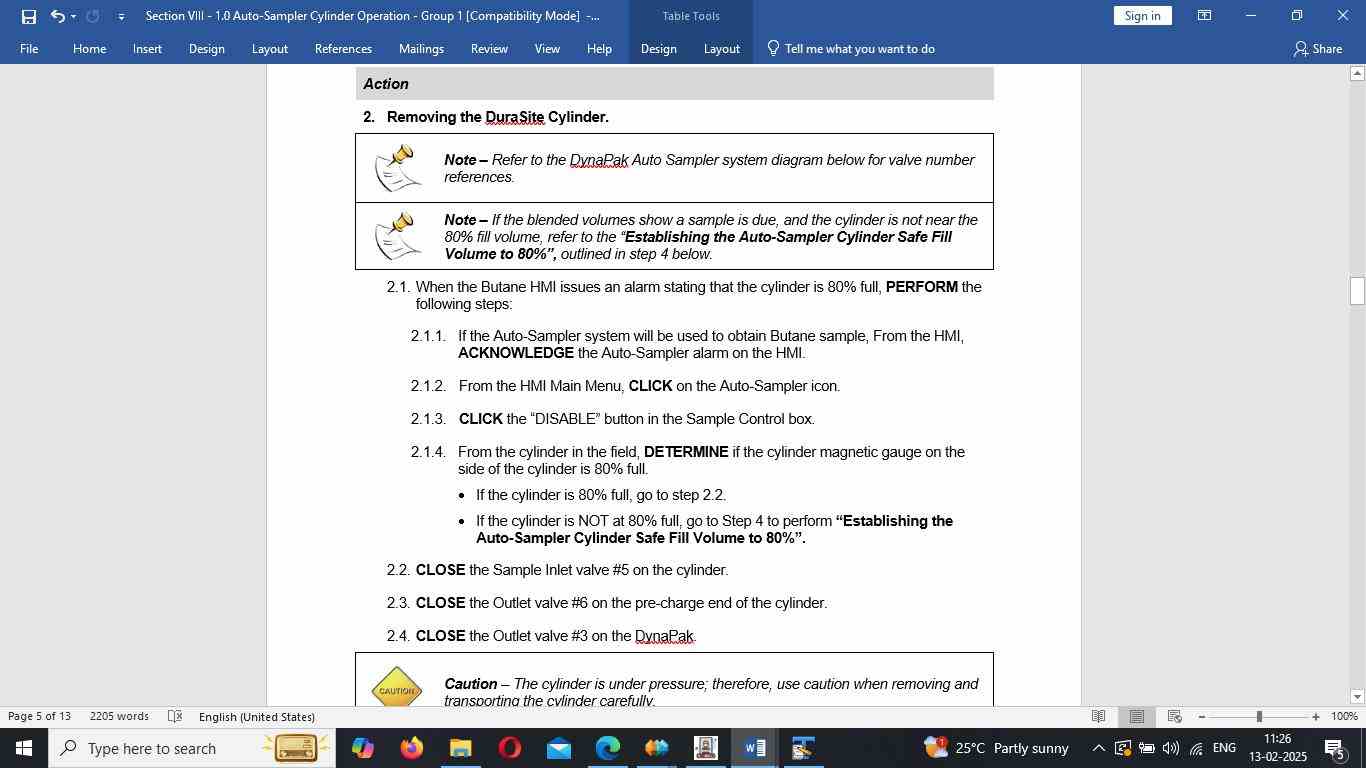
Task: Launch Firefox from the taskbar
Action: point(411,748)
